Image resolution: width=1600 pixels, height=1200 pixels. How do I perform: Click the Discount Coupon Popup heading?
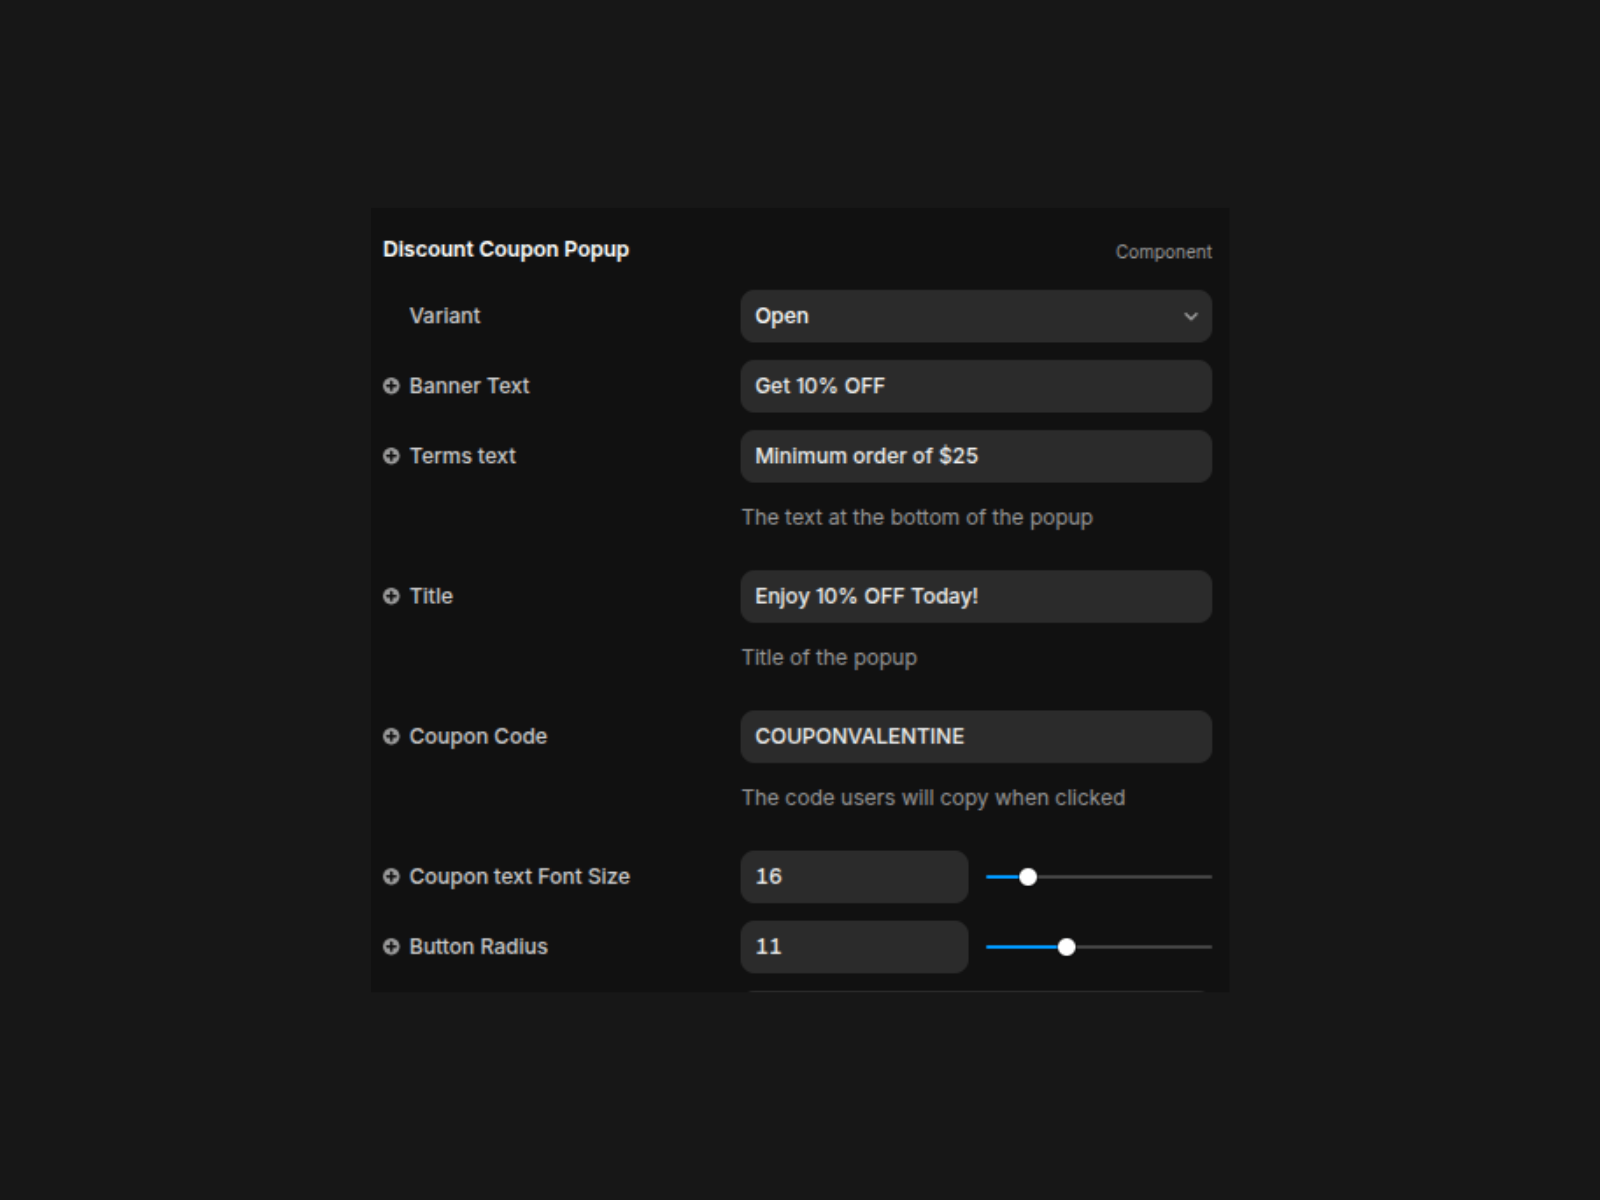(506, 249)
